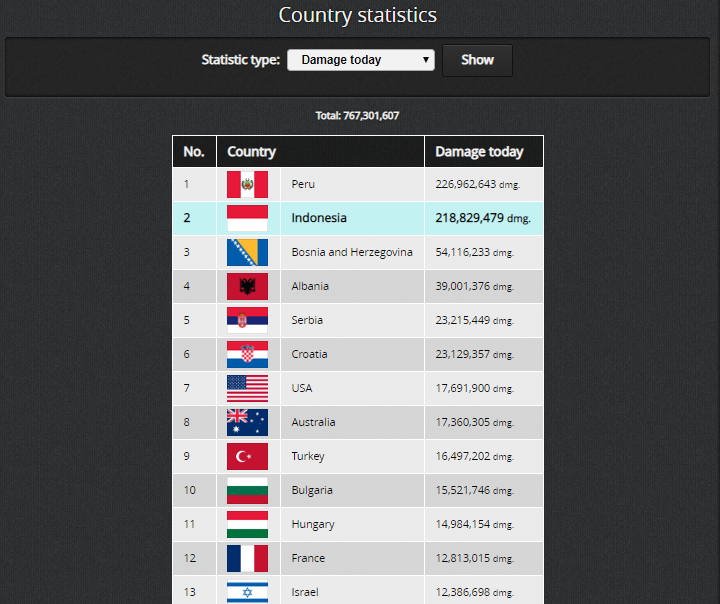Click the Australia flag icon
This screenshot has height=604, width=720.
tap(247, 422)
